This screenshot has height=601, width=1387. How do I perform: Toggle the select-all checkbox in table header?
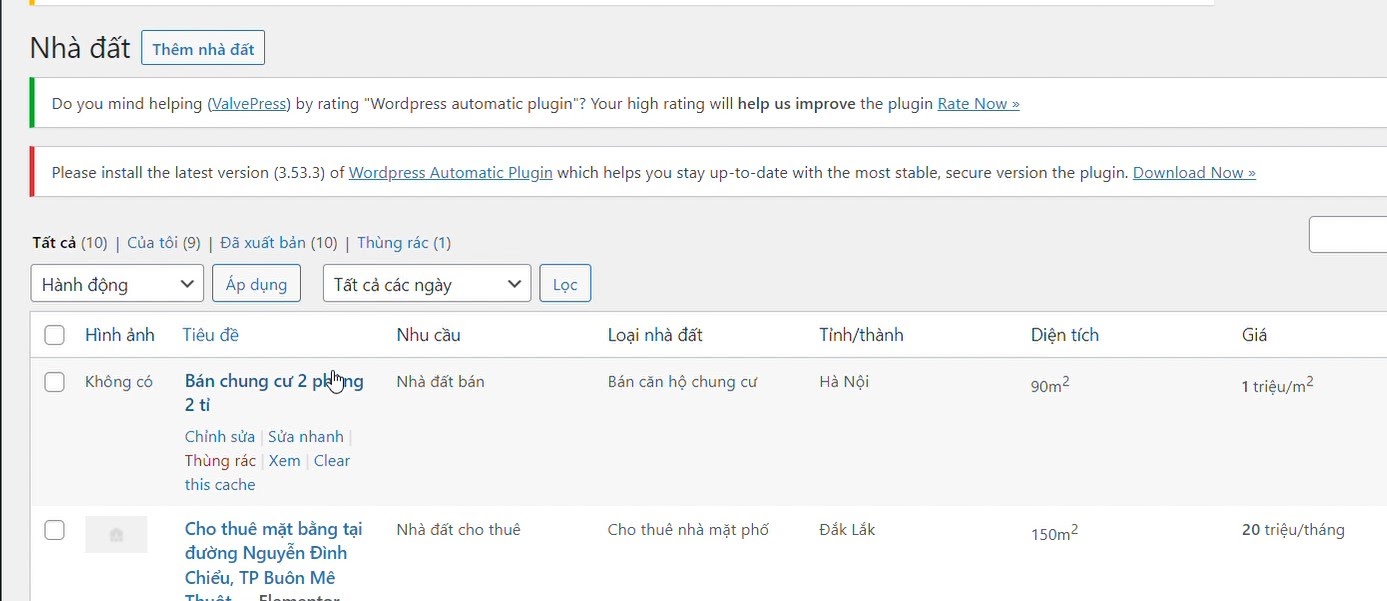[55, 335]
